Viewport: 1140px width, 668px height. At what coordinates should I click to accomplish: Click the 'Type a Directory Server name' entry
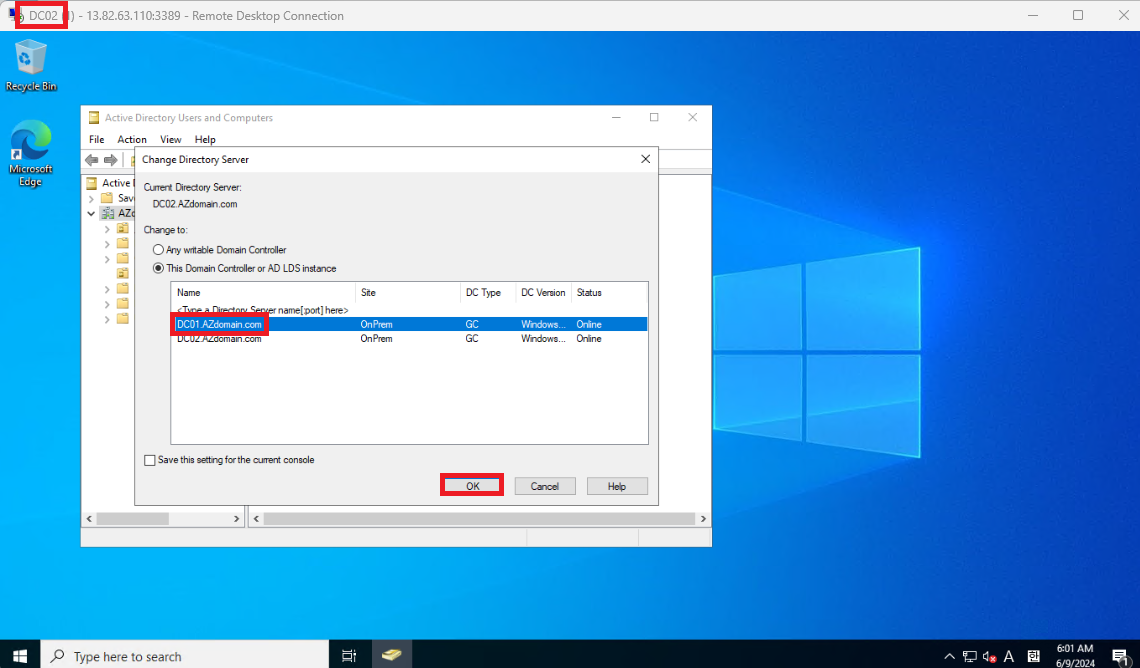point(262,310)
